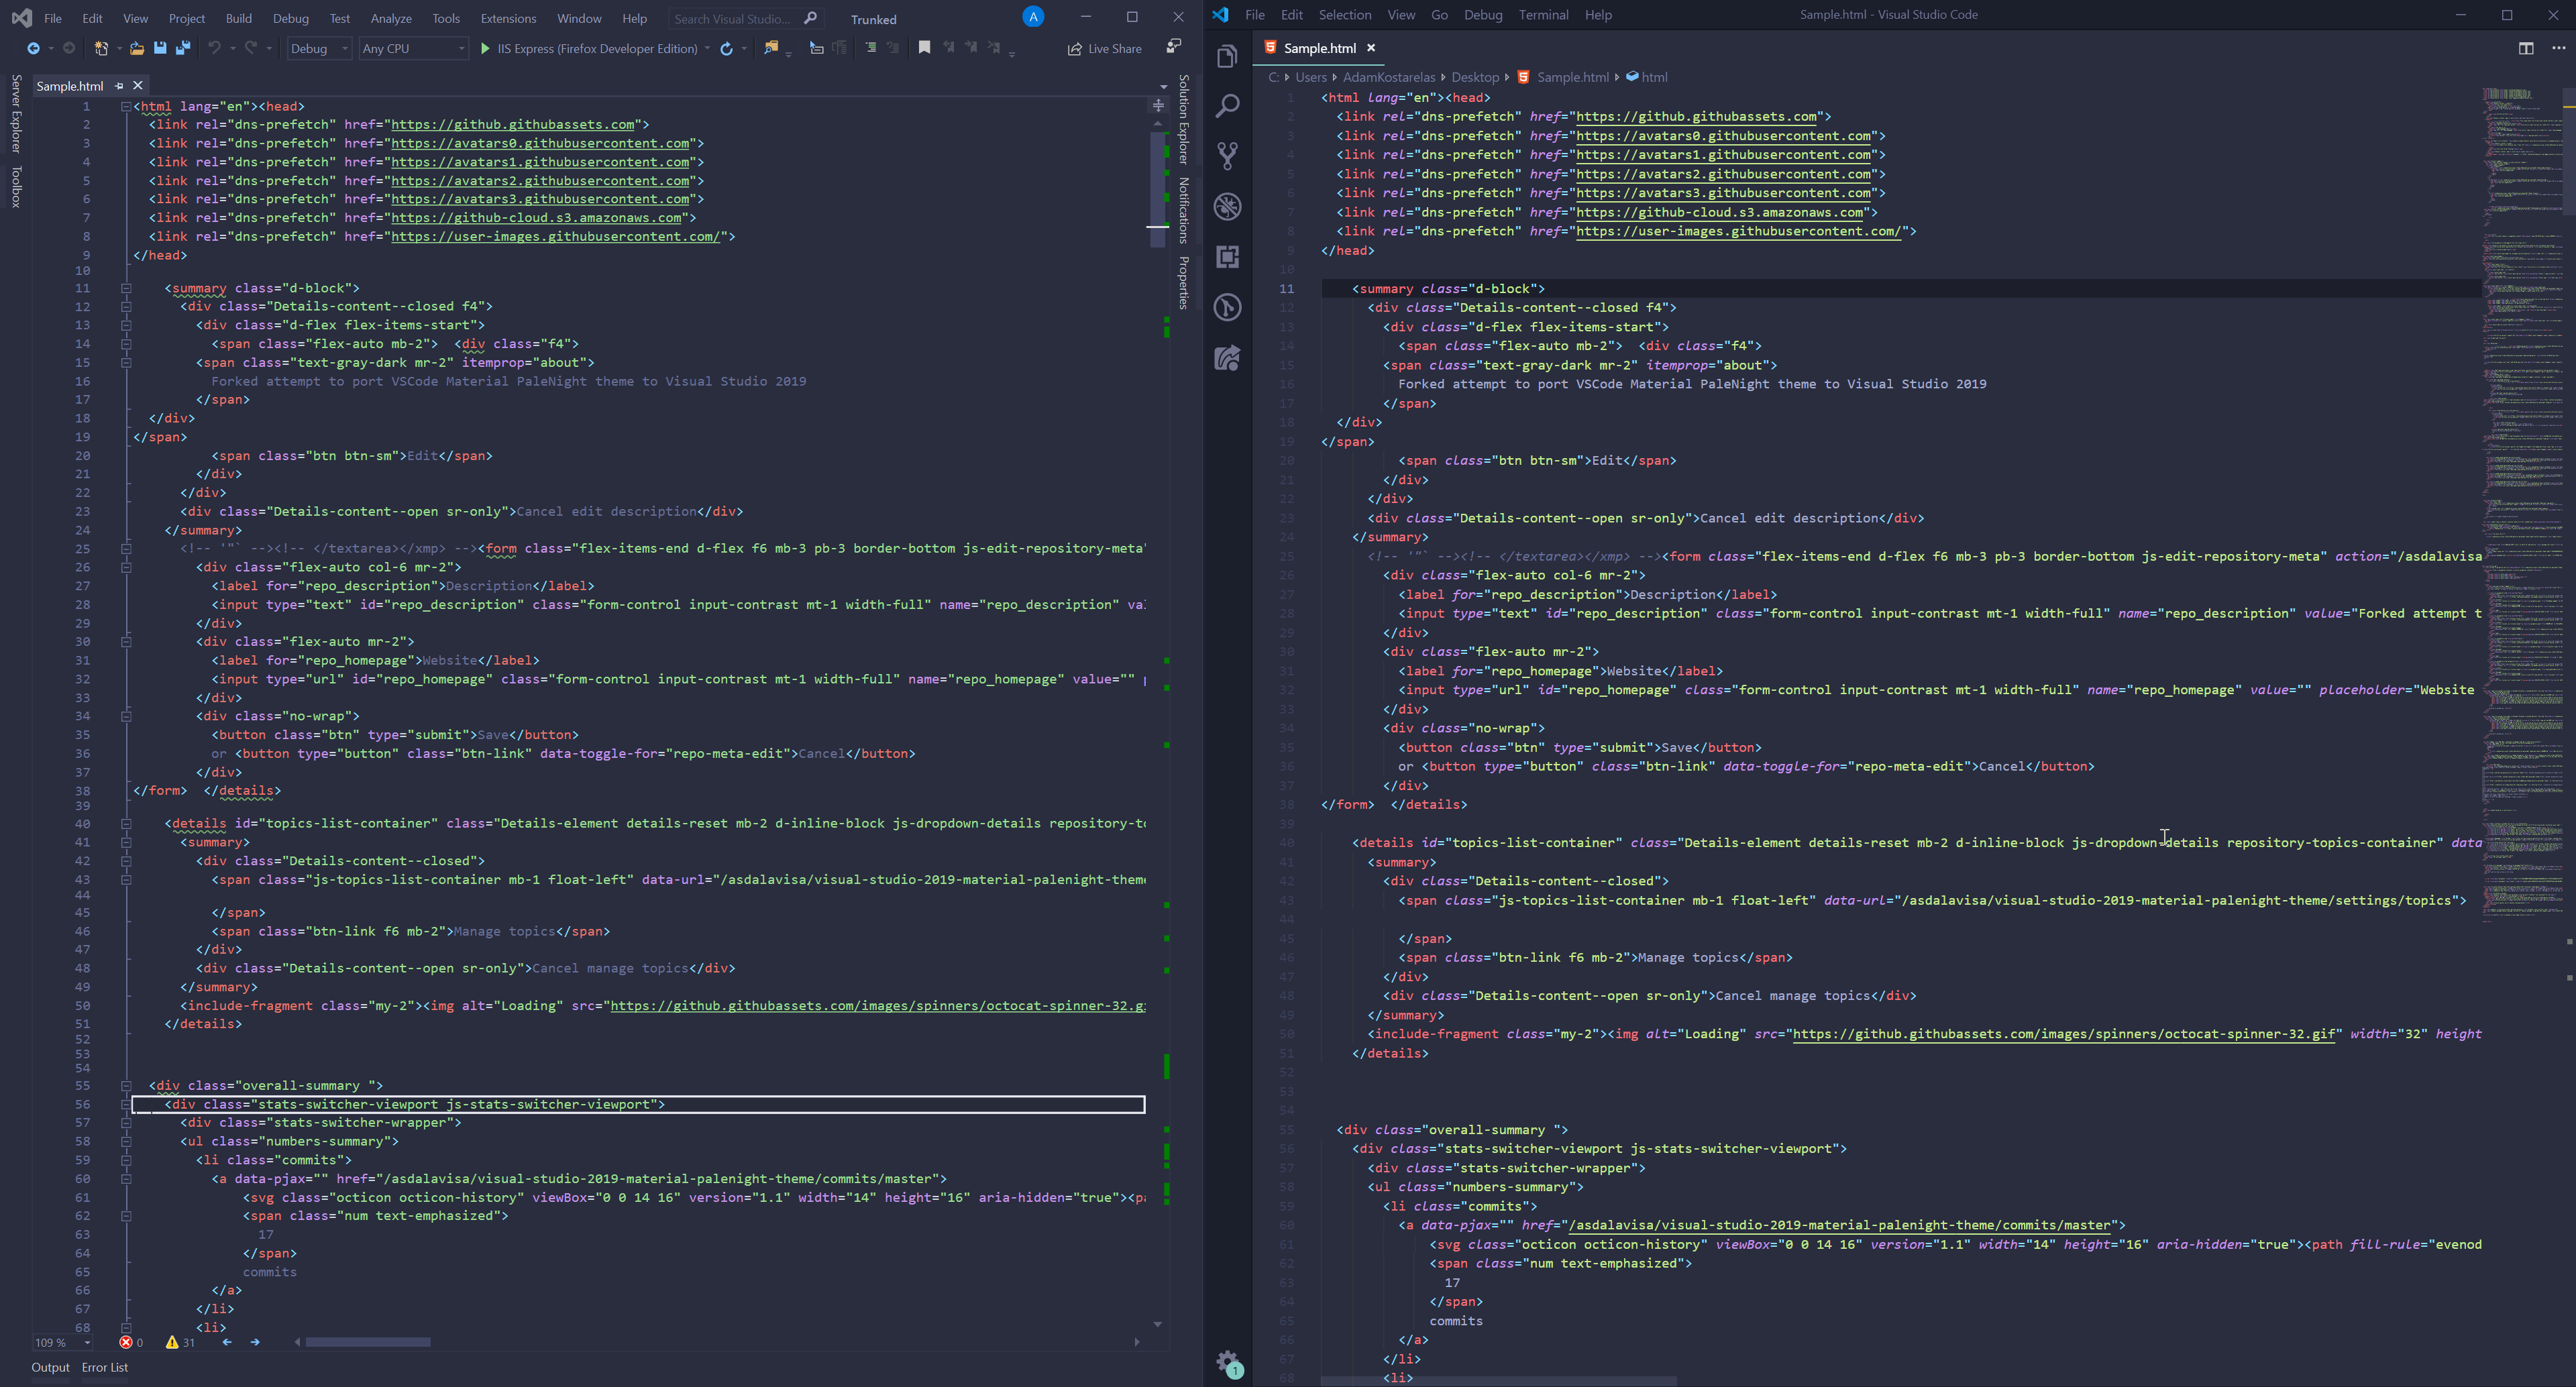Click Open File folder icon in toolbar
Image resolution: width=2576 pixels, height=1387 pixels.
click(x=137, y=48)
